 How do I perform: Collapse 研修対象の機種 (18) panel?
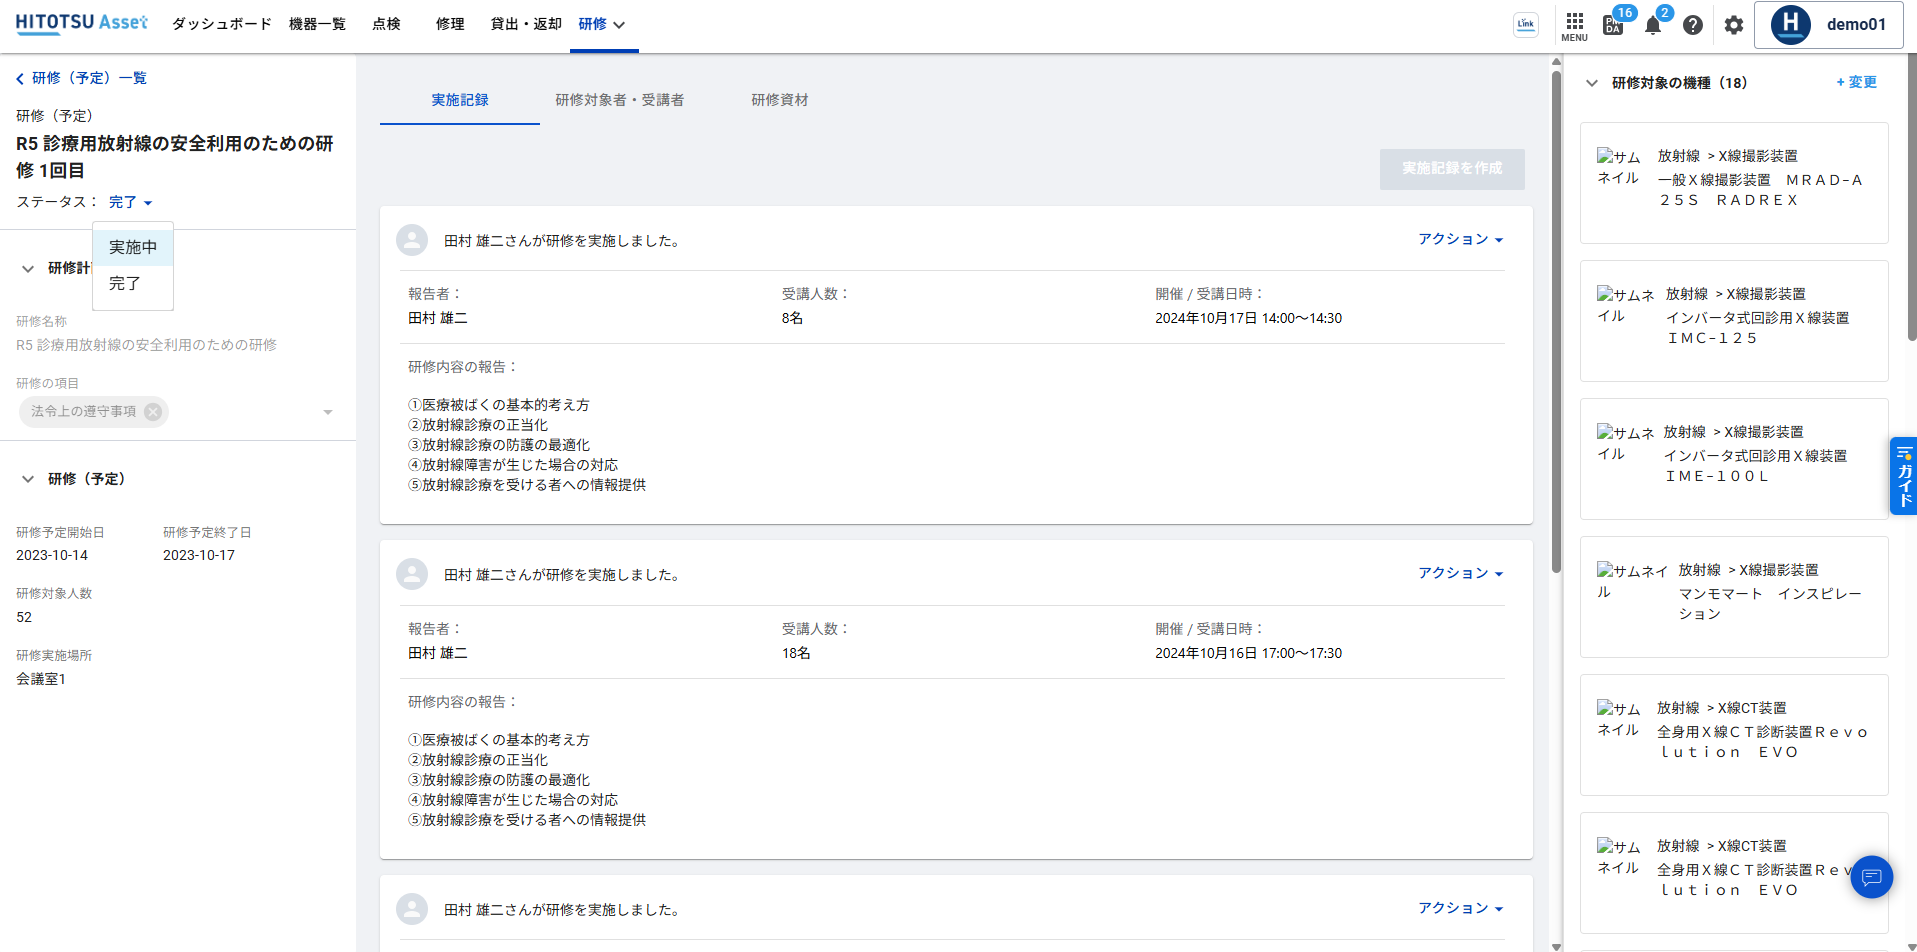pos(1592,83)
